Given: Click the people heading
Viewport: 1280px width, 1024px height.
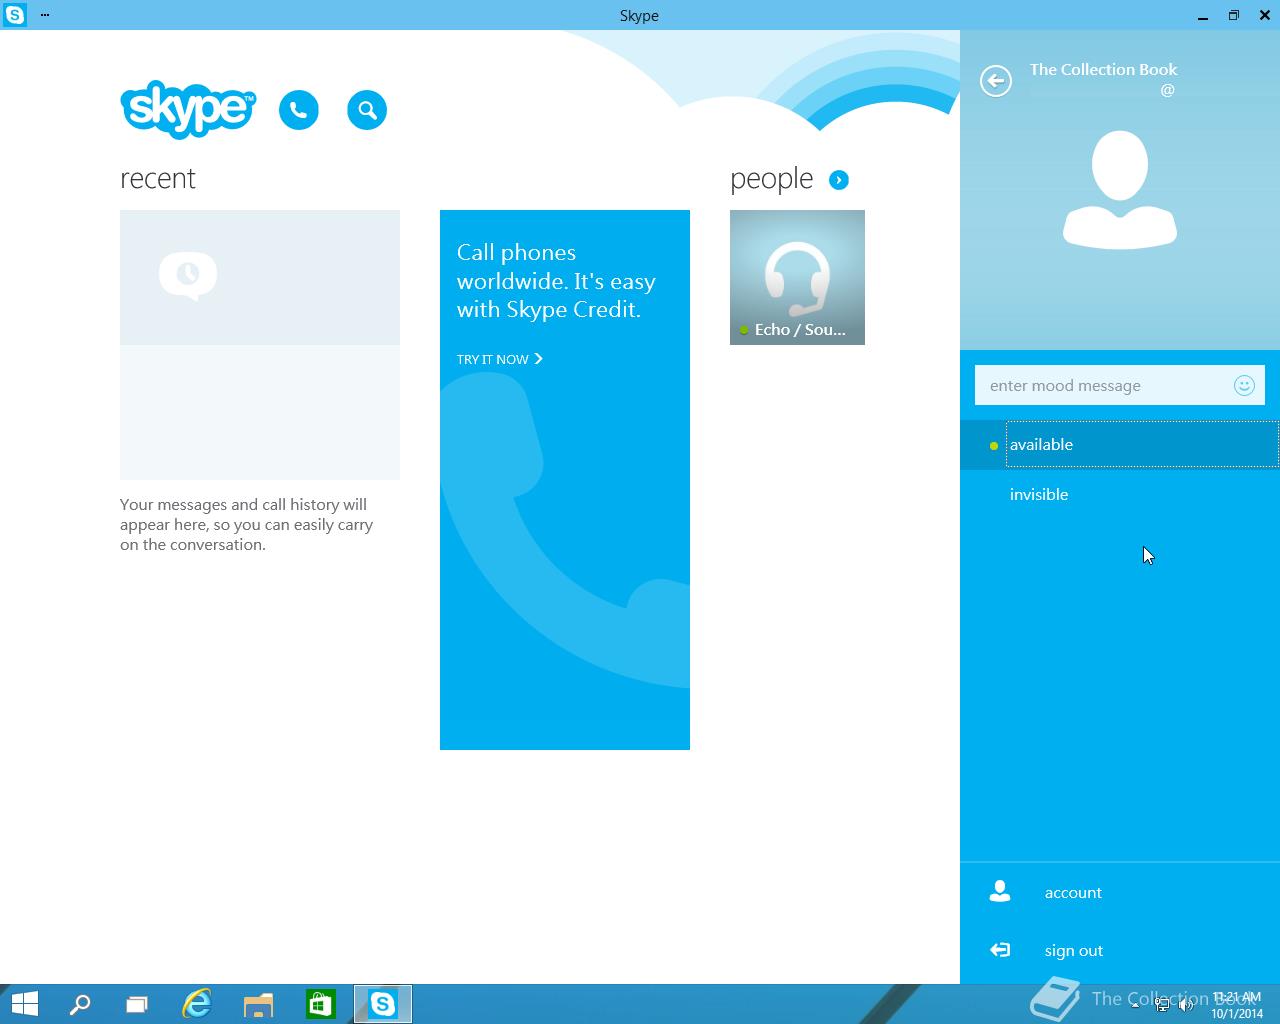Looking at the screenshot, I should (x=771, y=179).
